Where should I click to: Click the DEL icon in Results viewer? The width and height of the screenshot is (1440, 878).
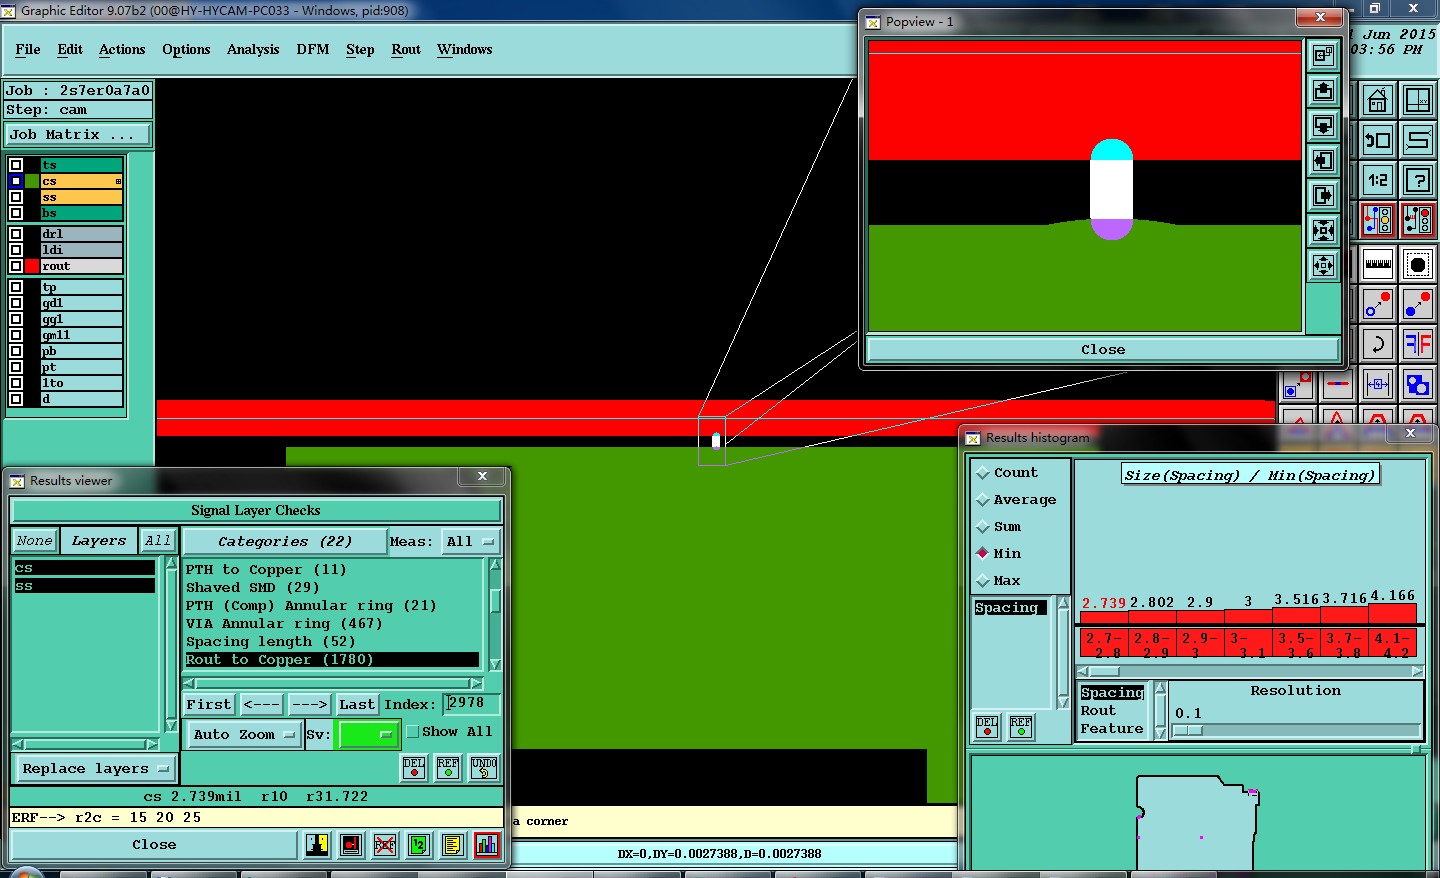(x=414, y=768)
